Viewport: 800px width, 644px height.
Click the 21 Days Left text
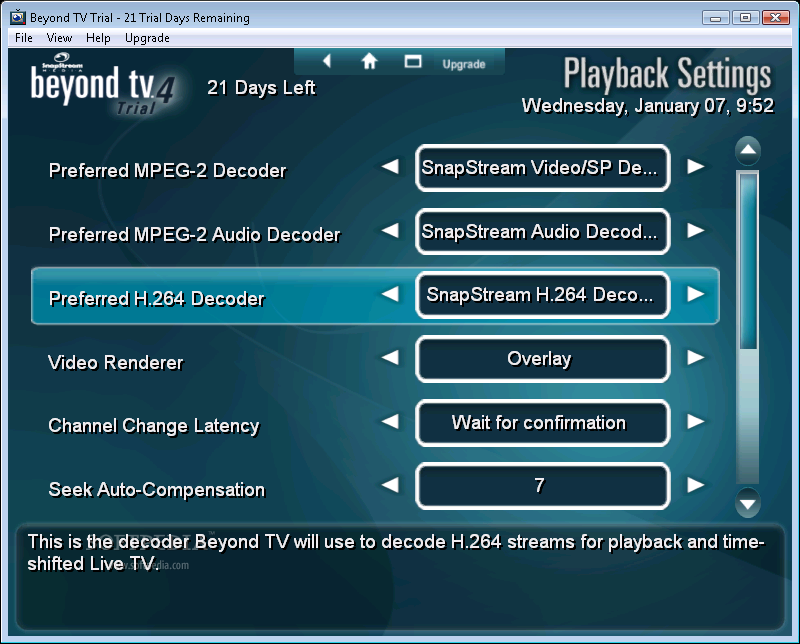[261, 88]
